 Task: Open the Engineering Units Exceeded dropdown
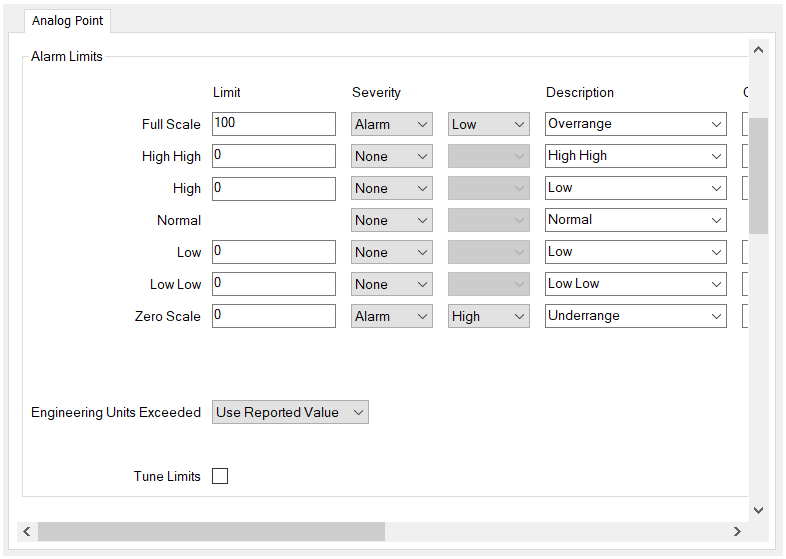[290, 412]
